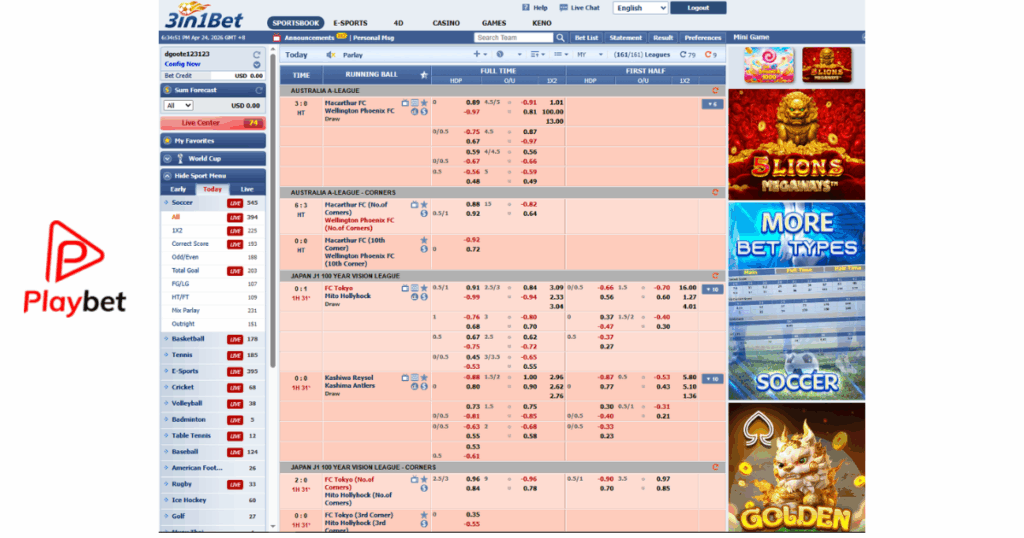Switch to E-SPORTS tab
Image resolution: width=1024 pixels, height=538 pixels.
point(351,23)
